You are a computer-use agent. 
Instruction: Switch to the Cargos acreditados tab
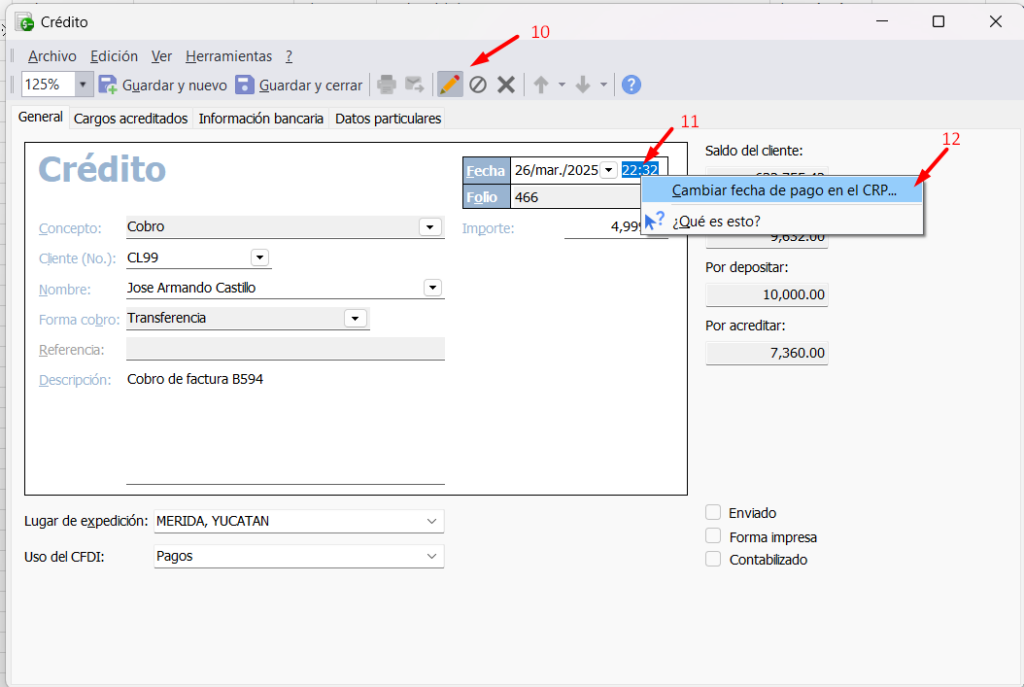(x=131, y=118)
